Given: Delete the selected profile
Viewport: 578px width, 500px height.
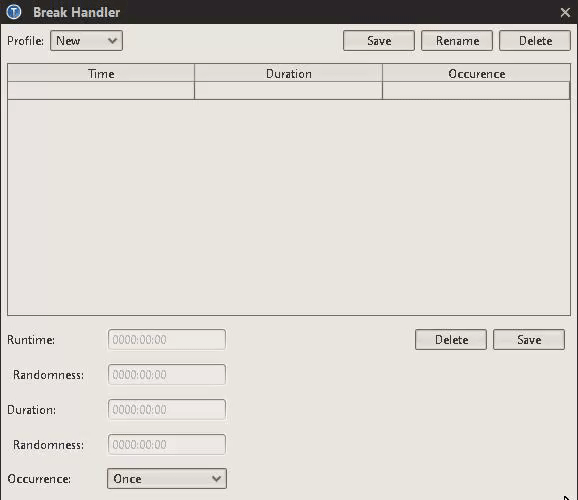Looking at the screenshot, I should tap(535, 41).
